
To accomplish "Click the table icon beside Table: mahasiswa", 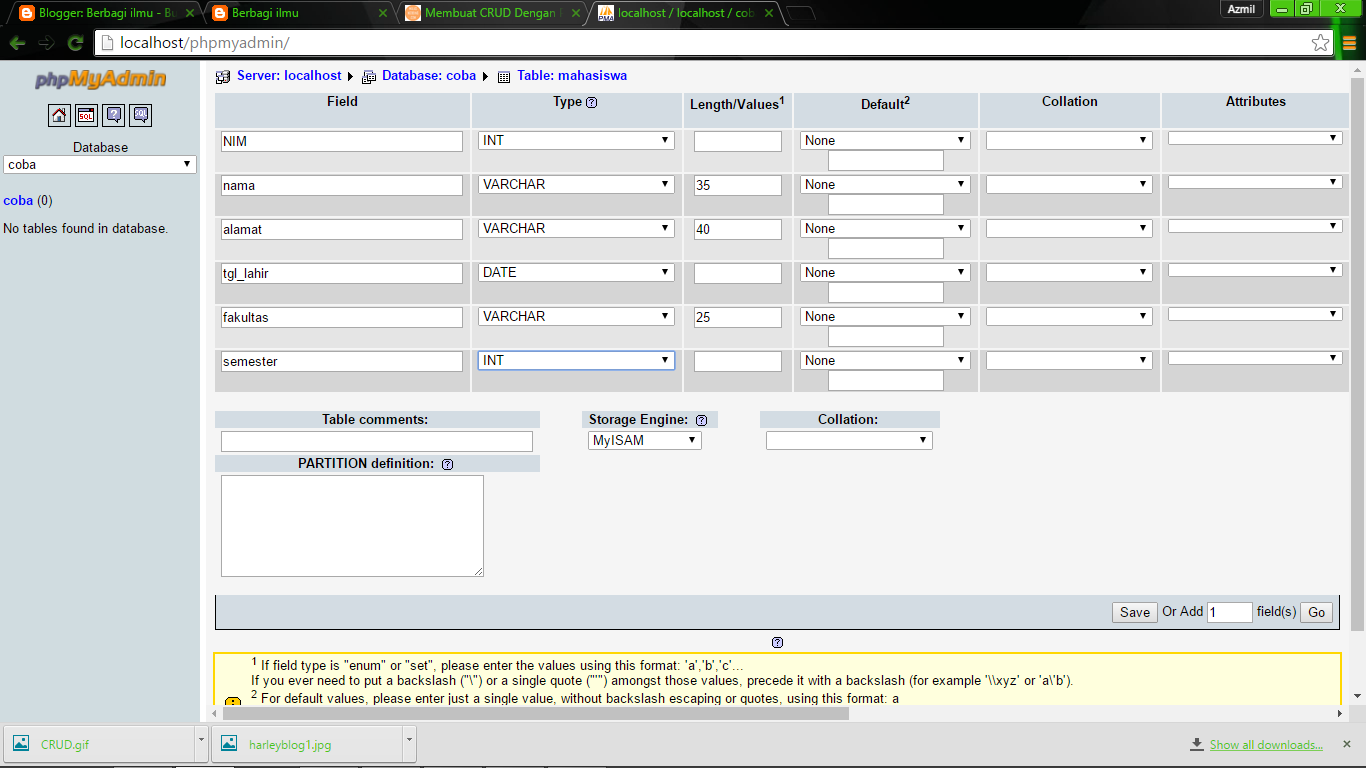I will 502,76.
